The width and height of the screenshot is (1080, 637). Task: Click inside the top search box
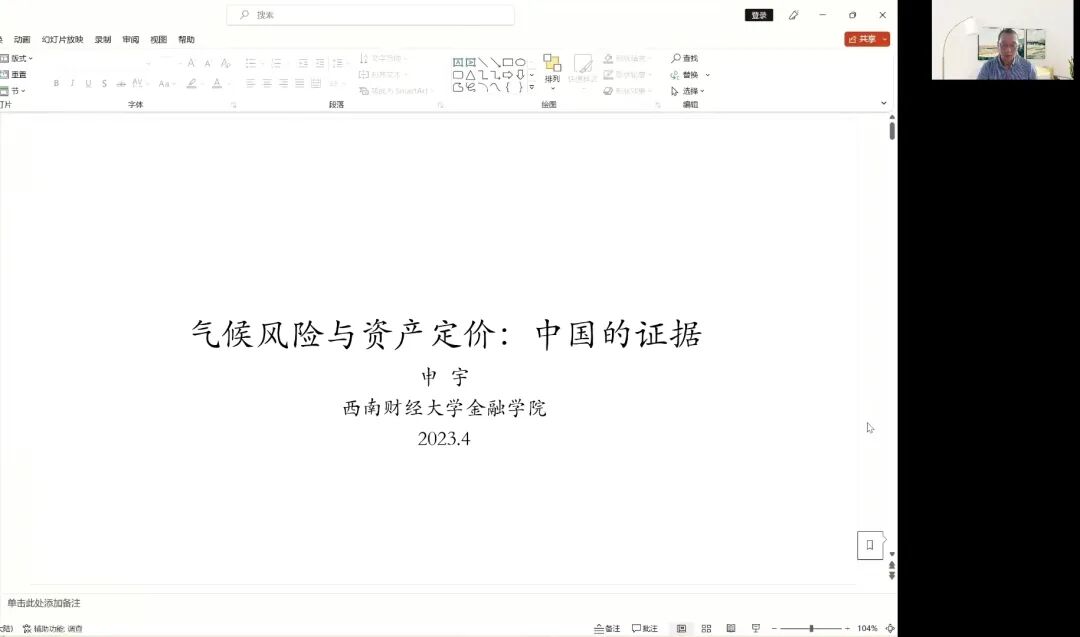(370, 15)
